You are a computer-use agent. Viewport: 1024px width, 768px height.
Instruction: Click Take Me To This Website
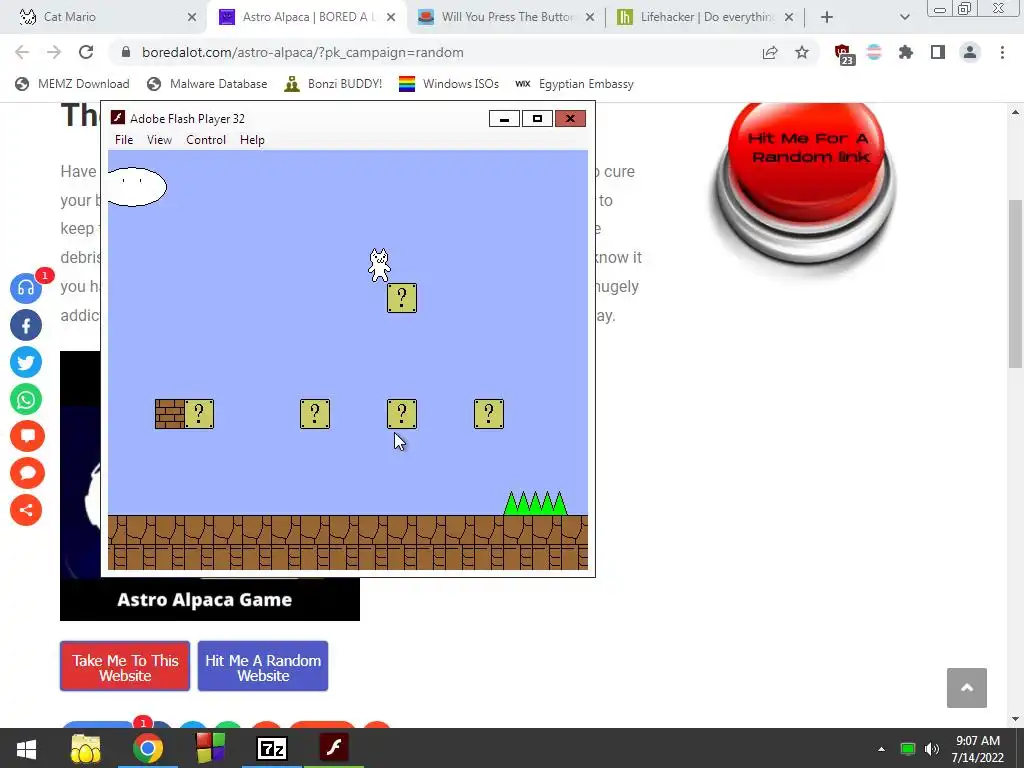125,667
